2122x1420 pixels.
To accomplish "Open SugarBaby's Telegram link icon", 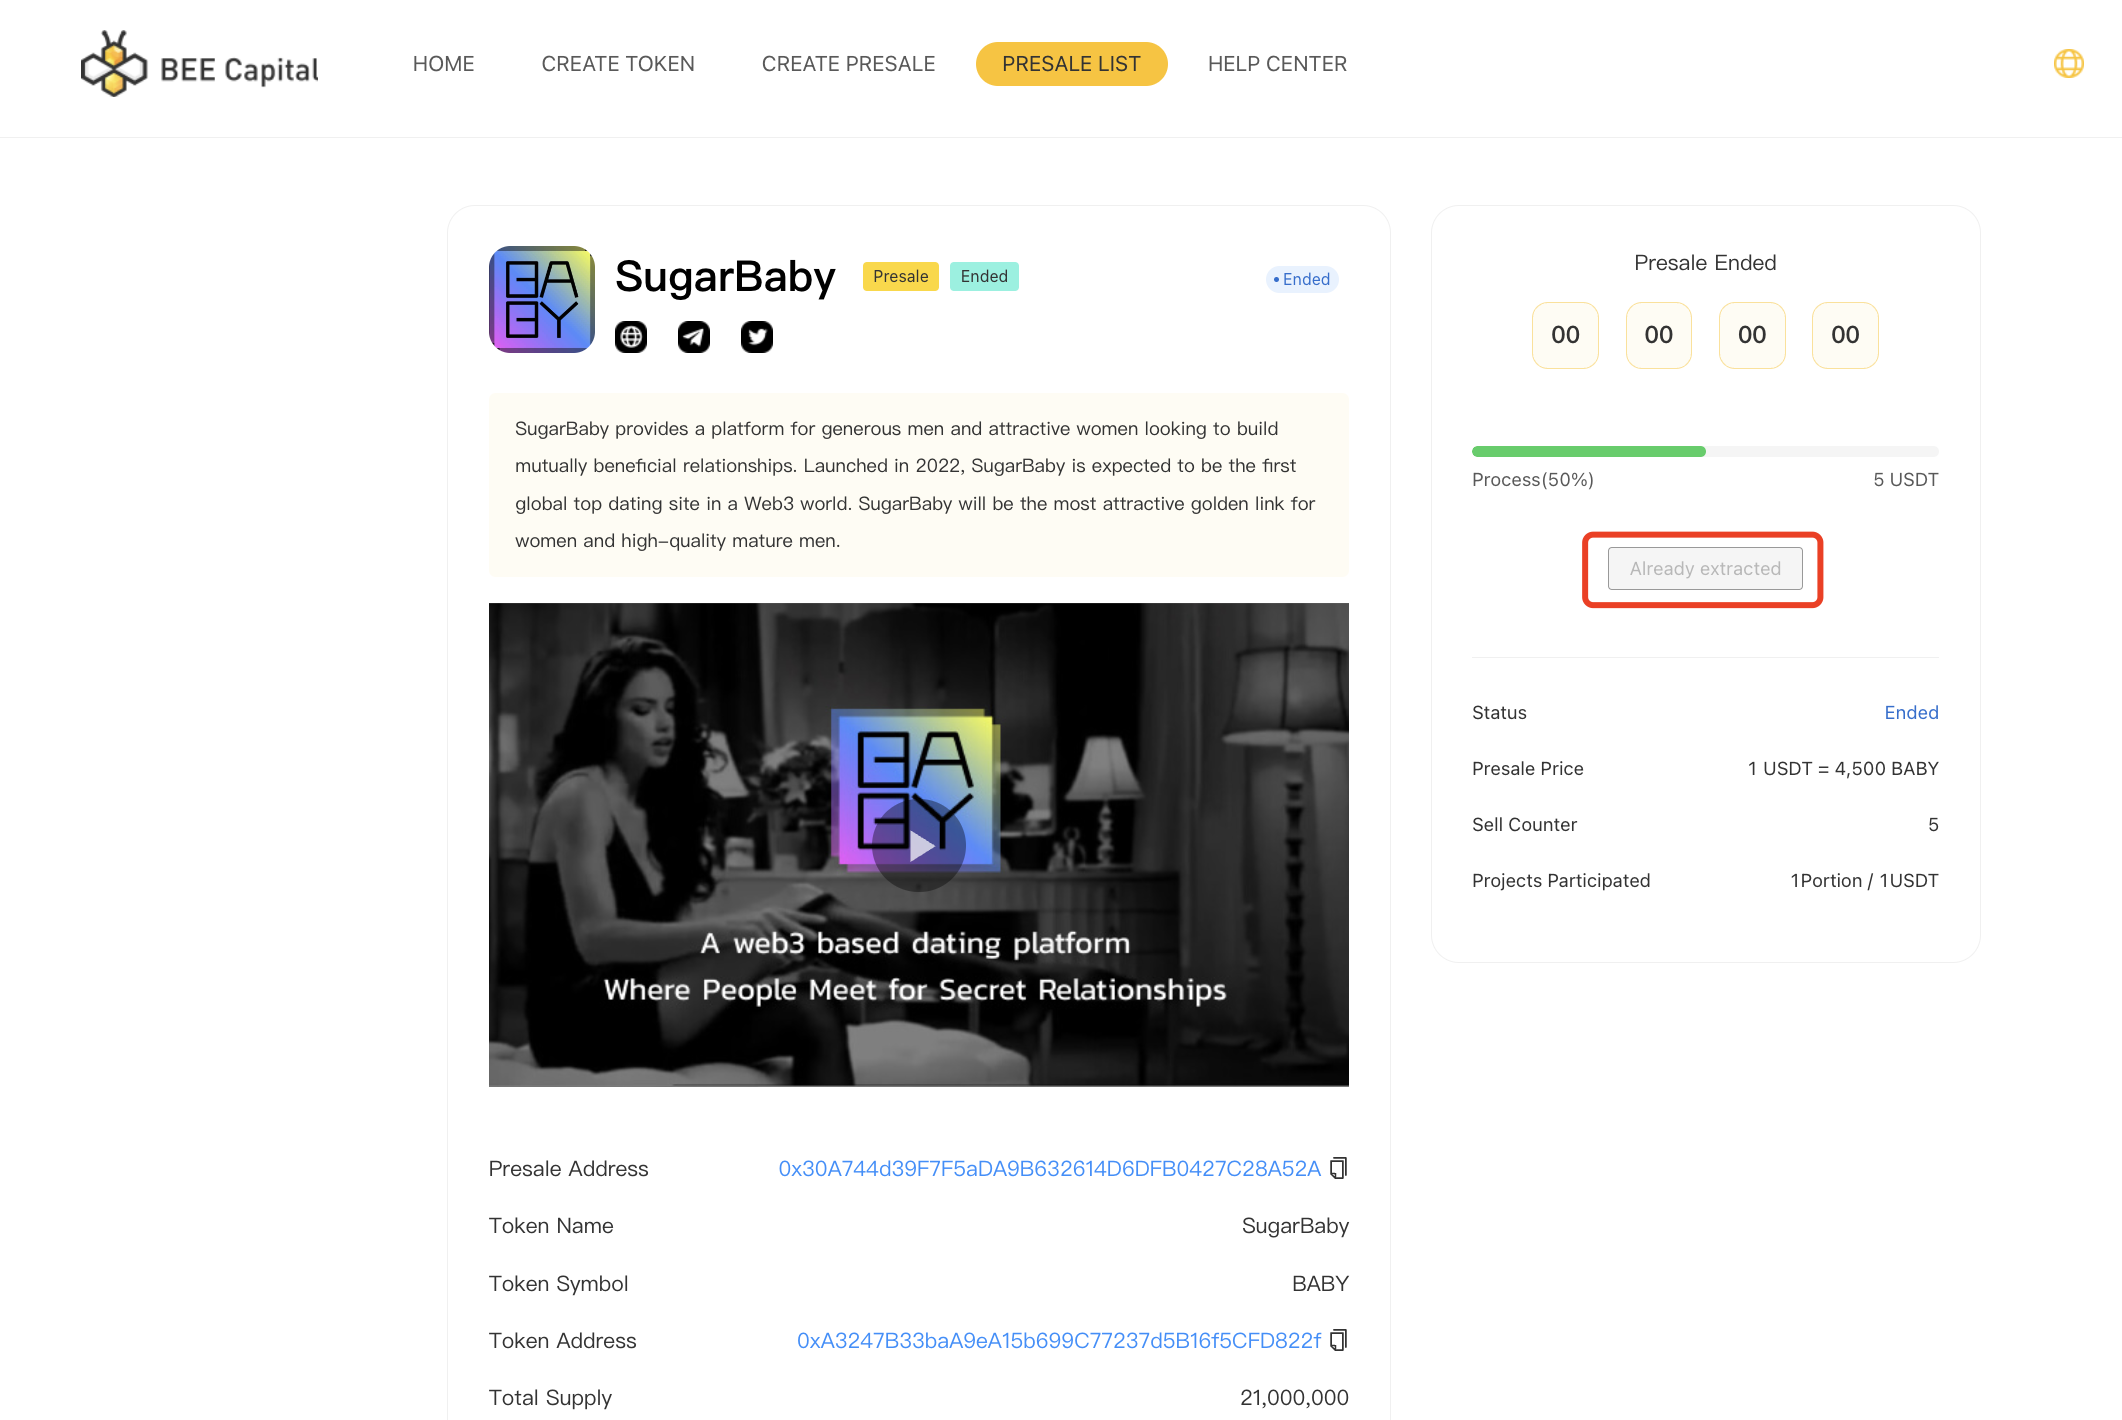I will 694,337.
